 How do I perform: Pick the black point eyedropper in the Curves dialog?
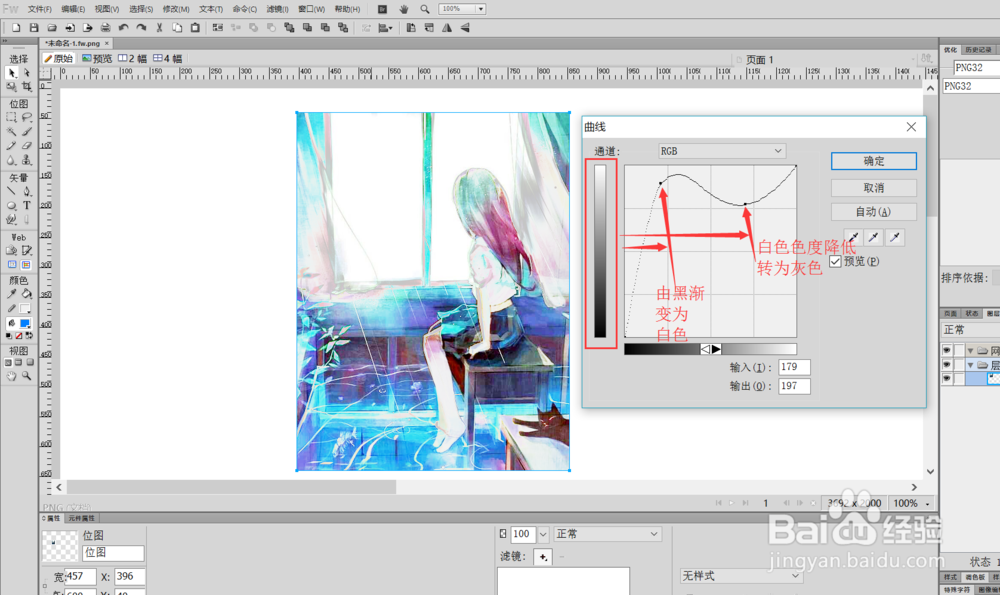click(853, 238)
